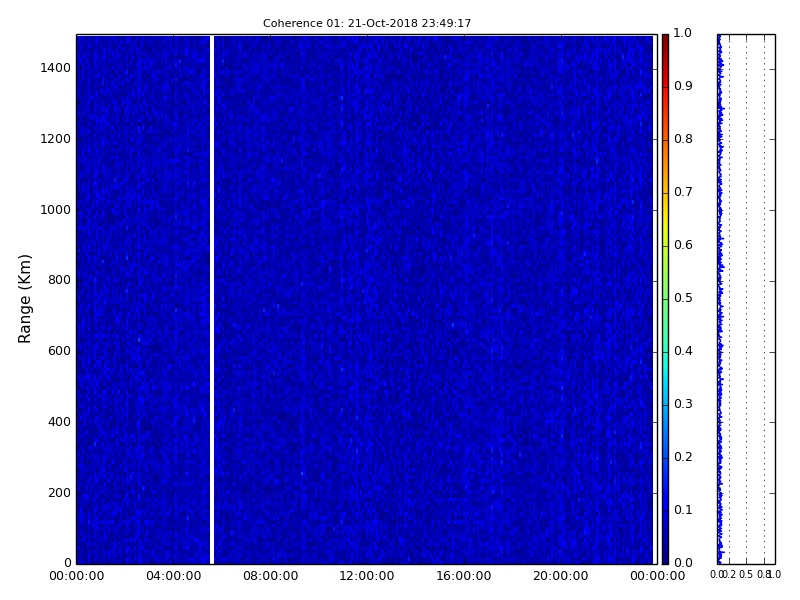This screenshot has width=800, height=600.
Task: Click the 04:00:00 time tick label
Action: [x=173, y=576]
